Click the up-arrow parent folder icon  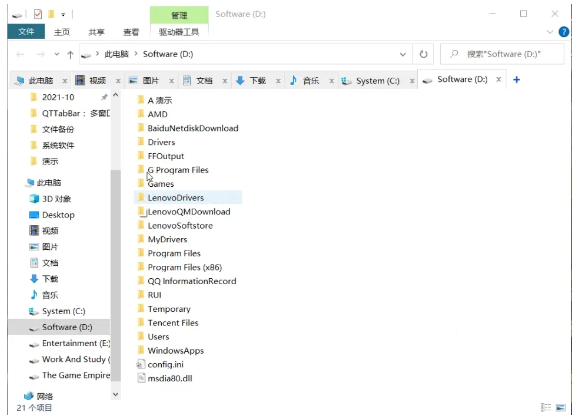click(x=70, y=55)
